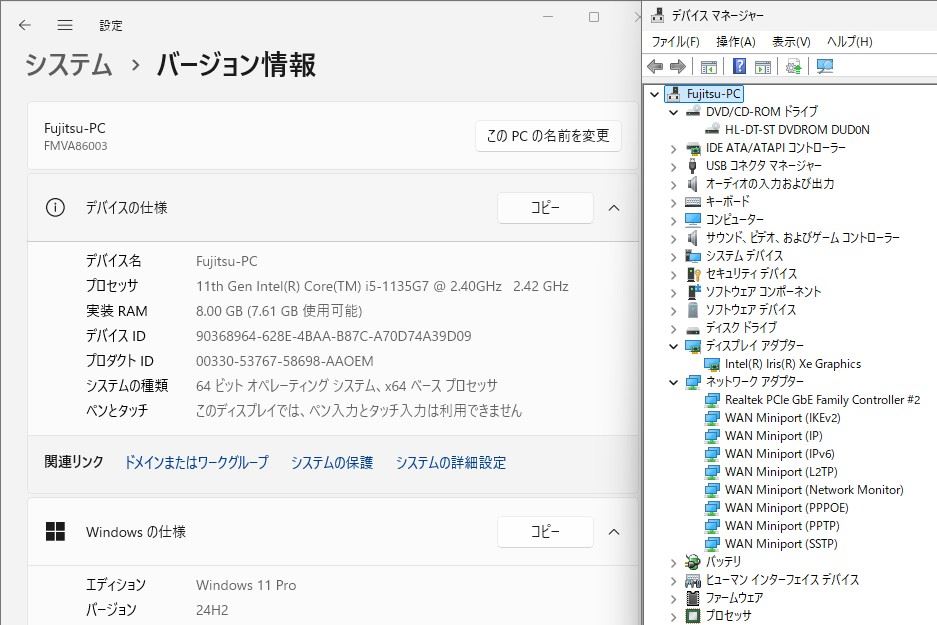Click the WAN Miniport (SSTP) adapter icon
Screen dimensions: 937x625
(712, 544)
